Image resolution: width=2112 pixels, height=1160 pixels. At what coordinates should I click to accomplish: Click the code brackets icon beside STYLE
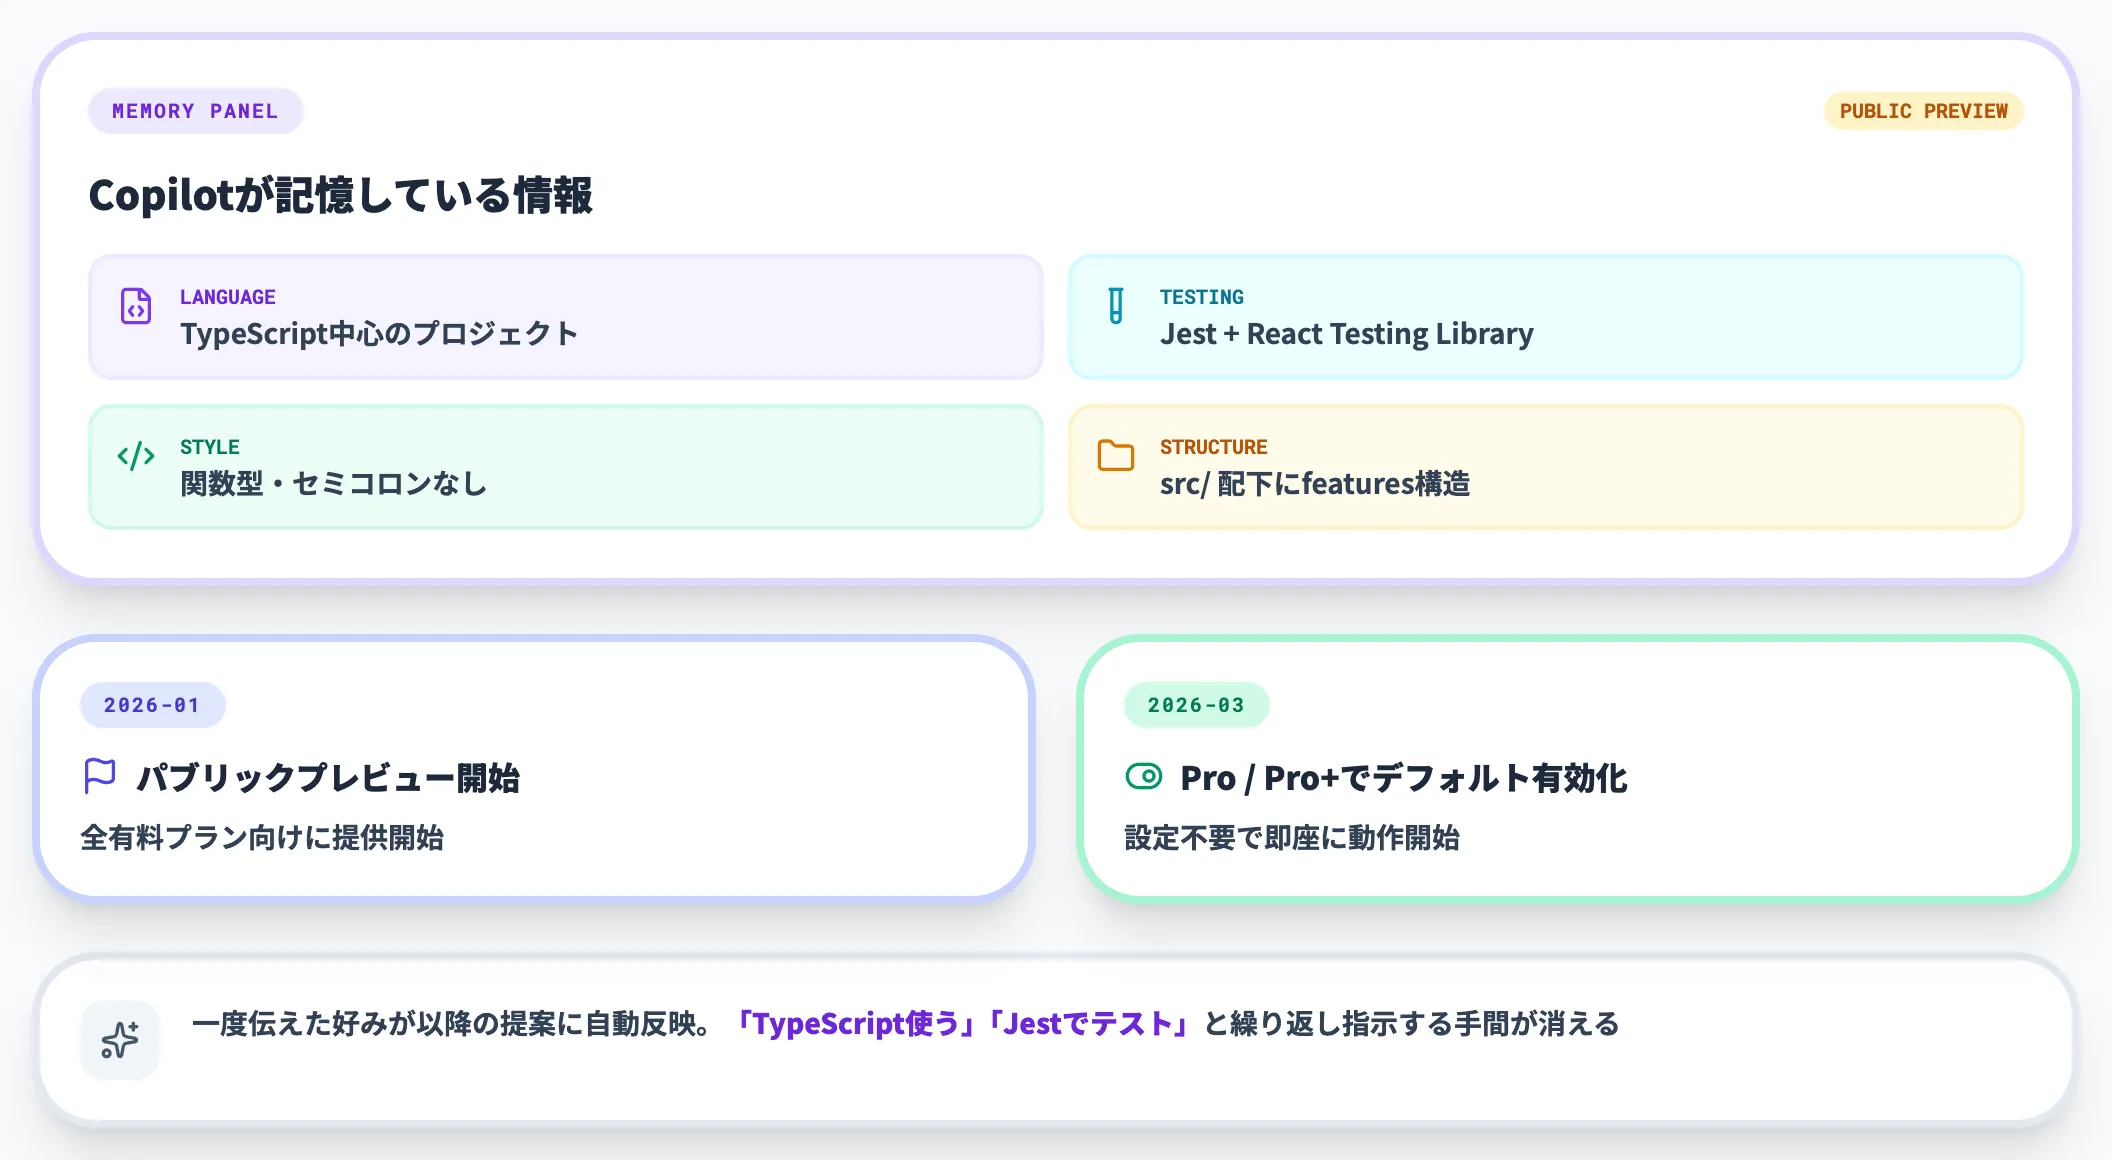(x=136, y=456)
